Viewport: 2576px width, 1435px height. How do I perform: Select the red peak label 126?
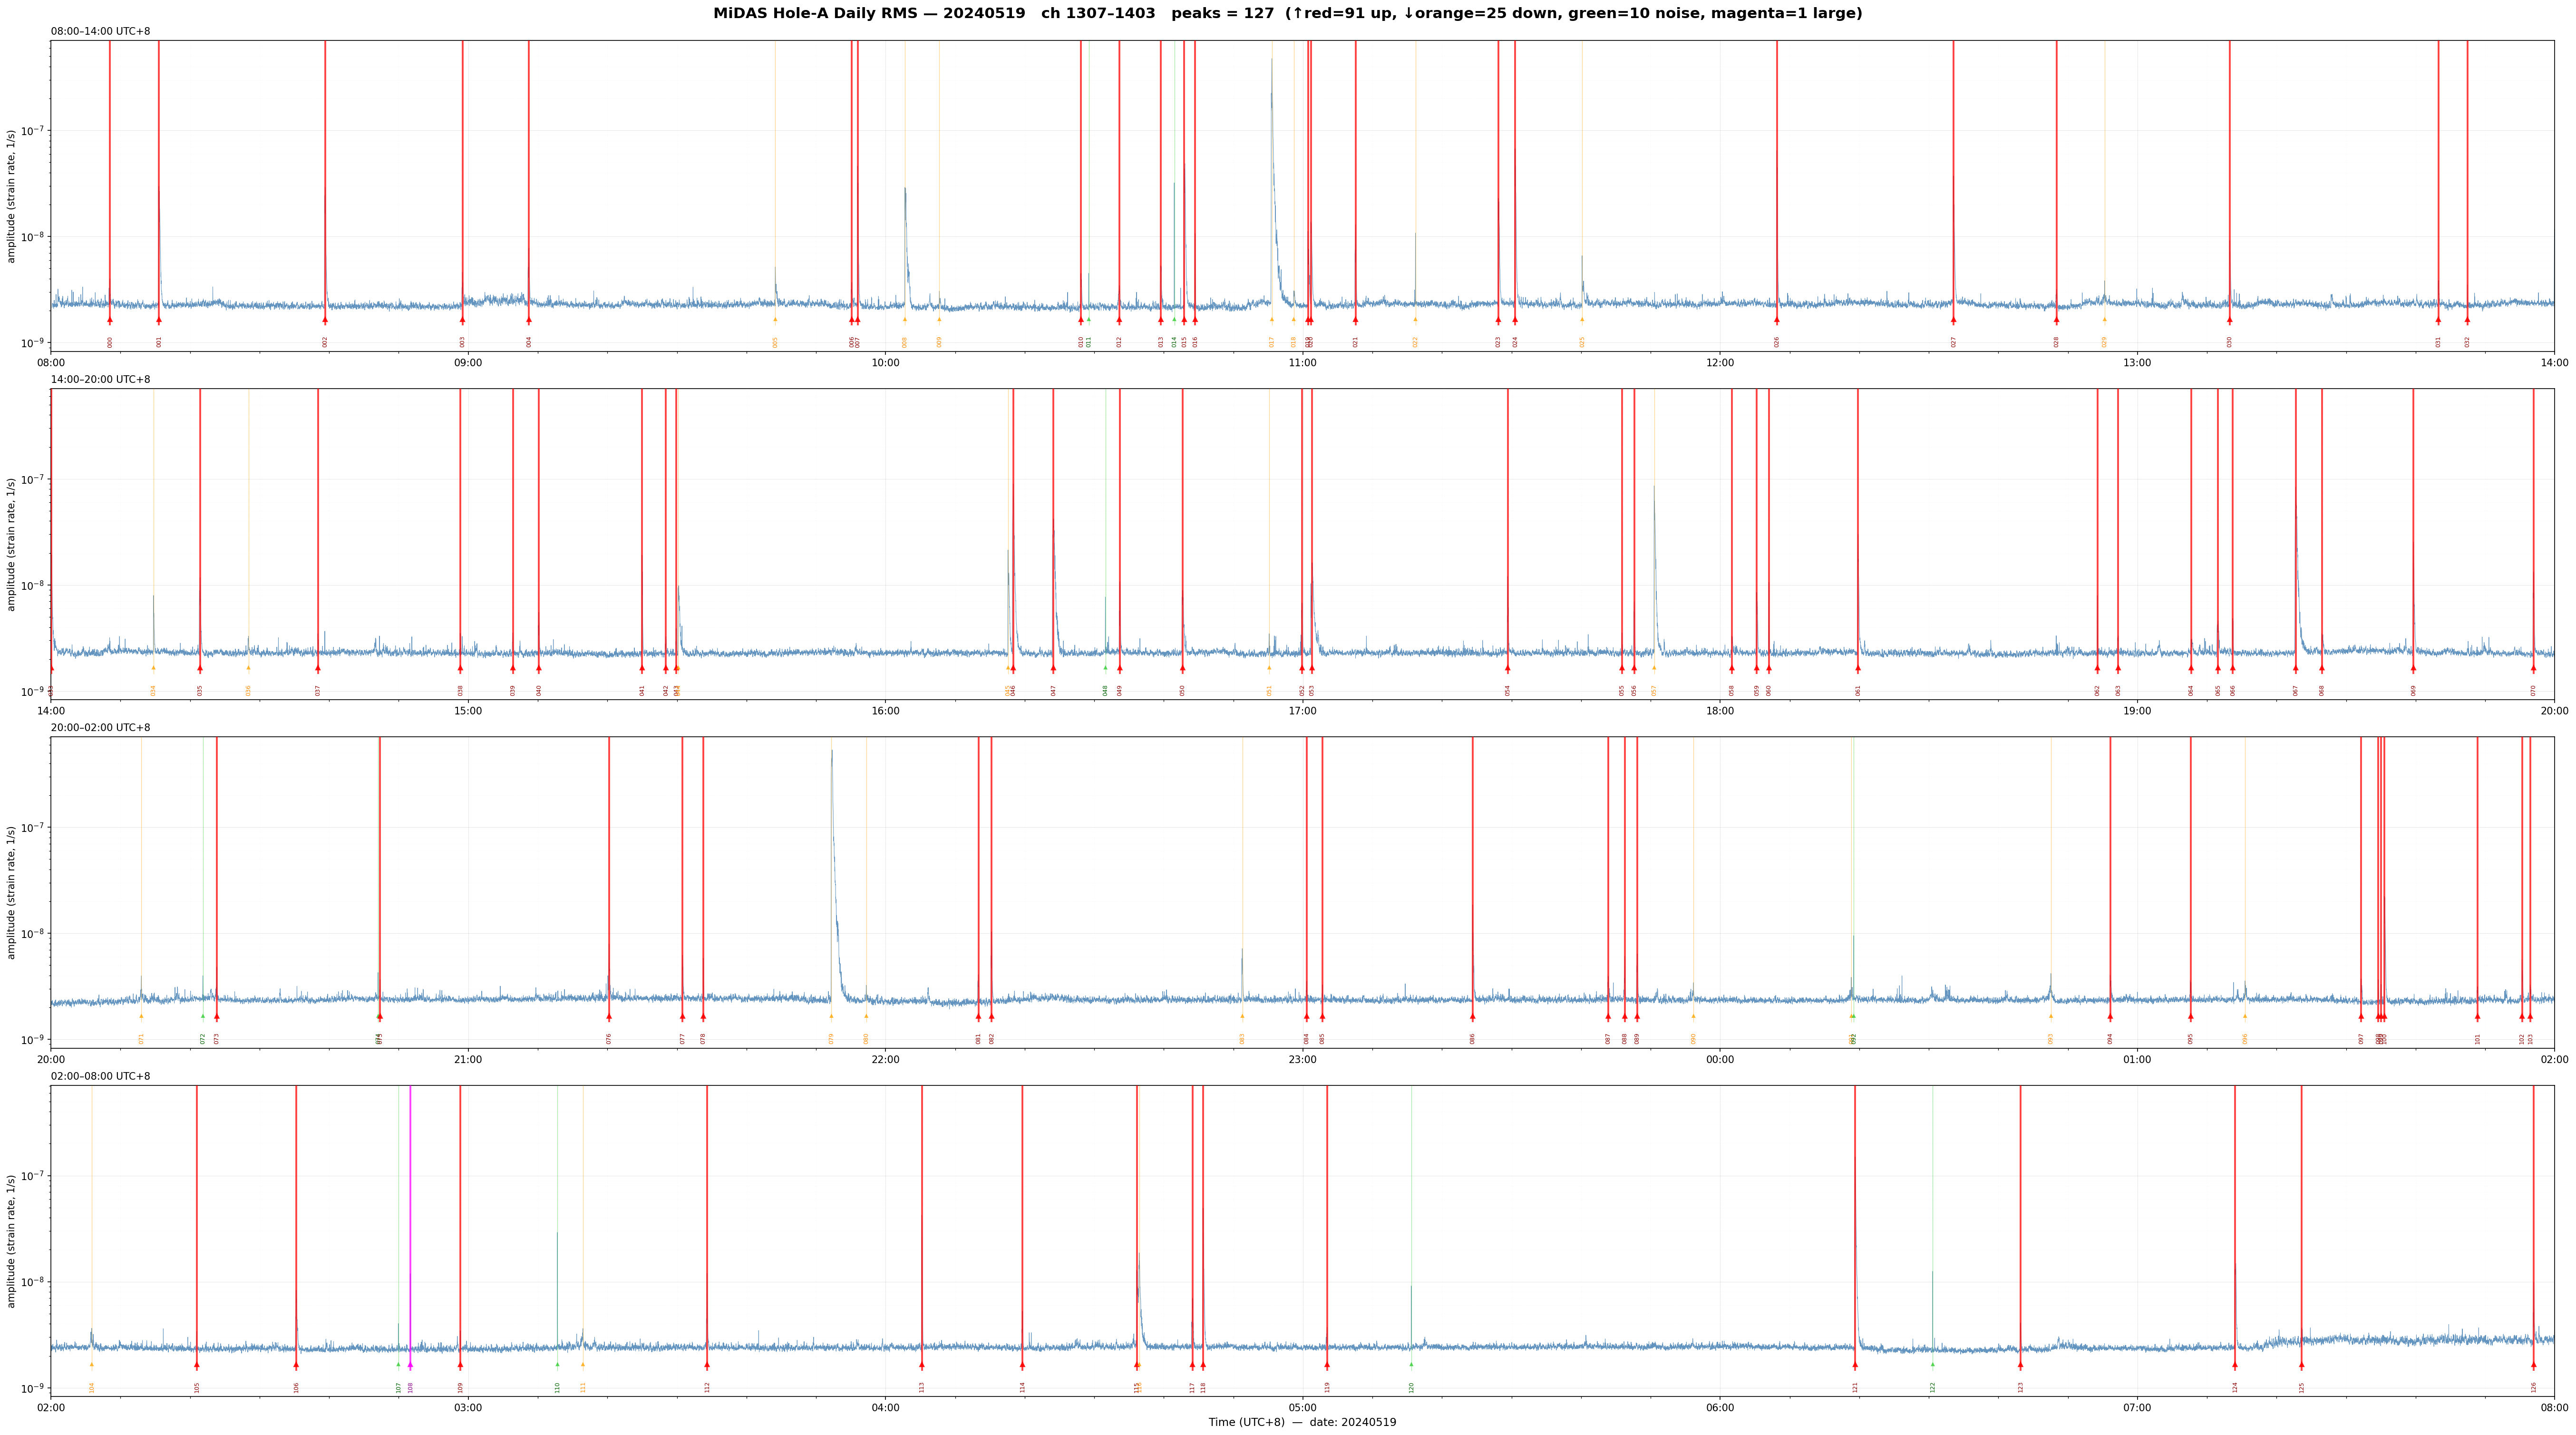(2534, 1387)
